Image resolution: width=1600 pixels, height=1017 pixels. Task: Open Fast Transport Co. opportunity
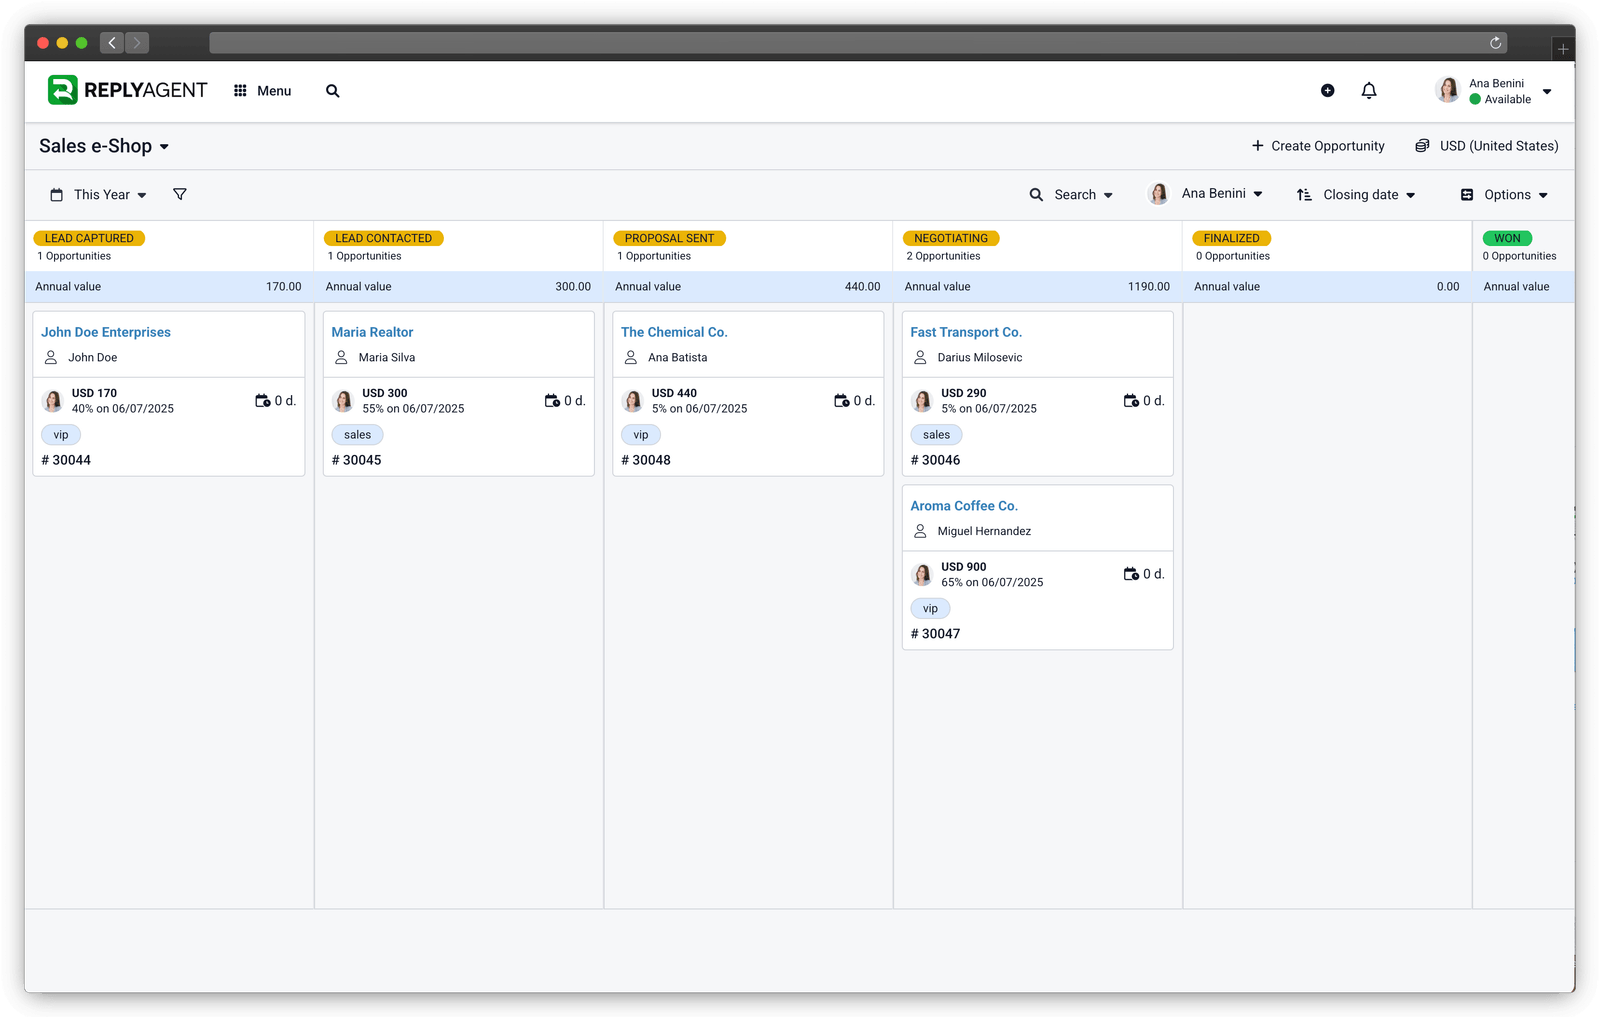point(966,332)
